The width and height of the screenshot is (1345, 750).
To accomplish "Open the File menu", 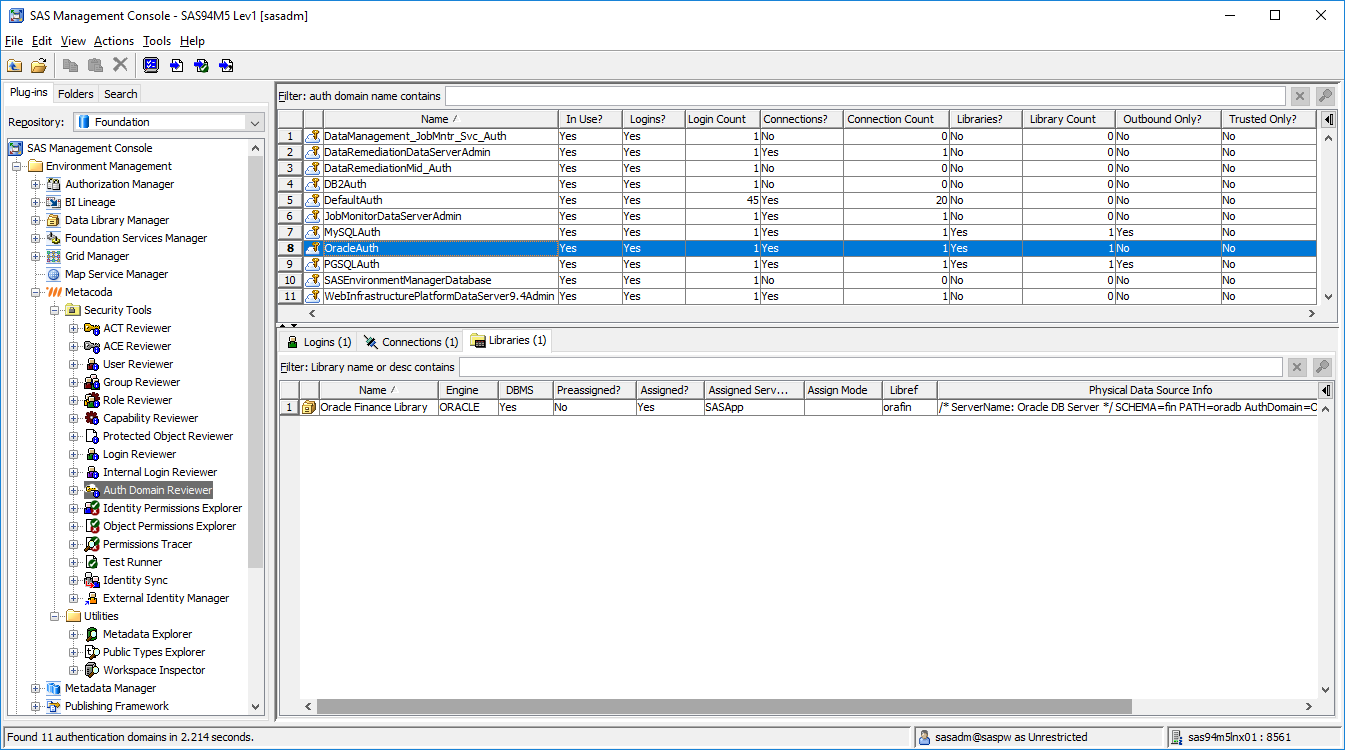I will 13,41.
